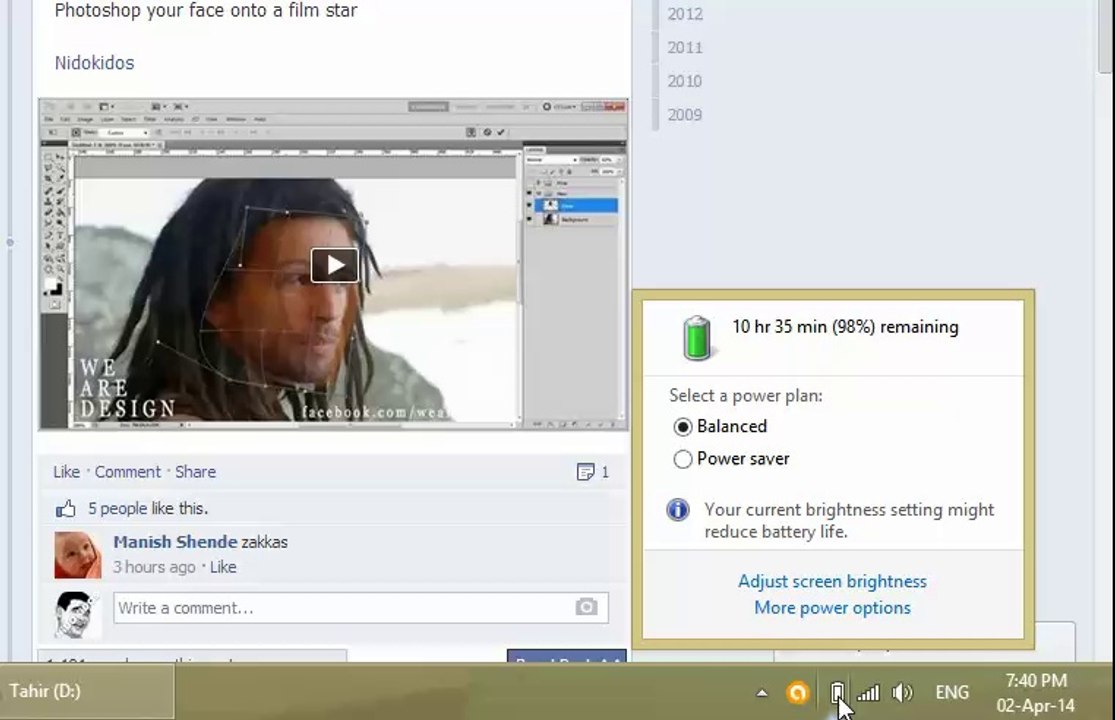Viewport: 1115px width, 720px height.
Task: Open More power options link
Action: [x=832, y=608]
